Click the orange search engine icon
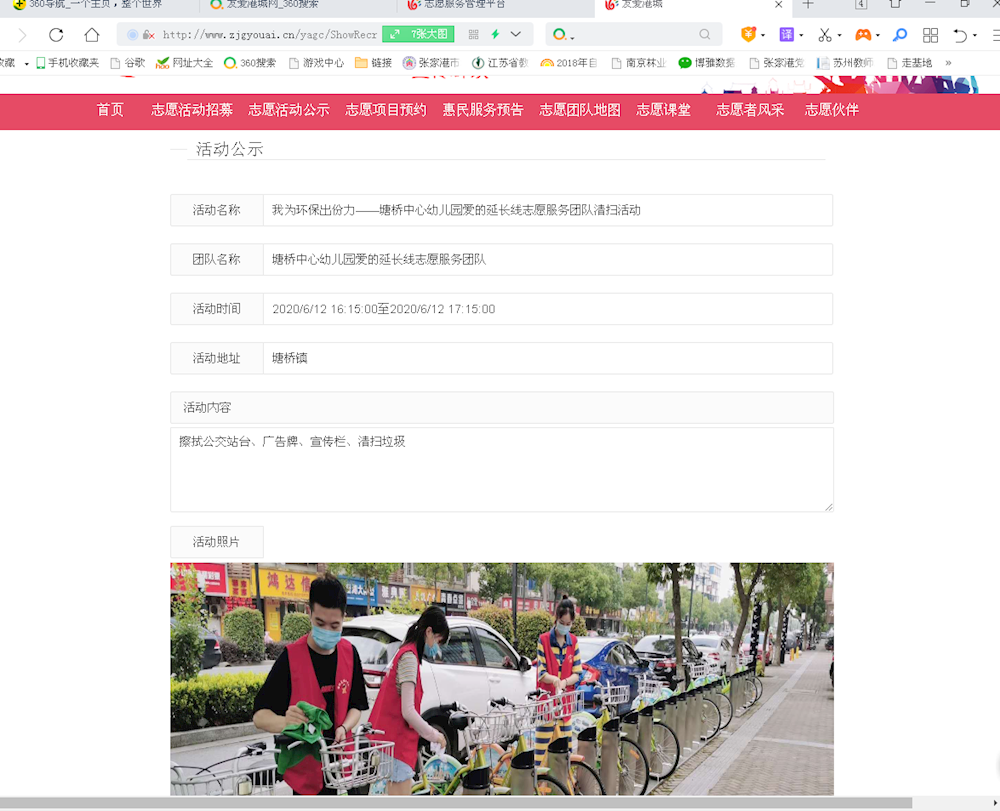Viewport: 1000px width, 811px height. 559,34
